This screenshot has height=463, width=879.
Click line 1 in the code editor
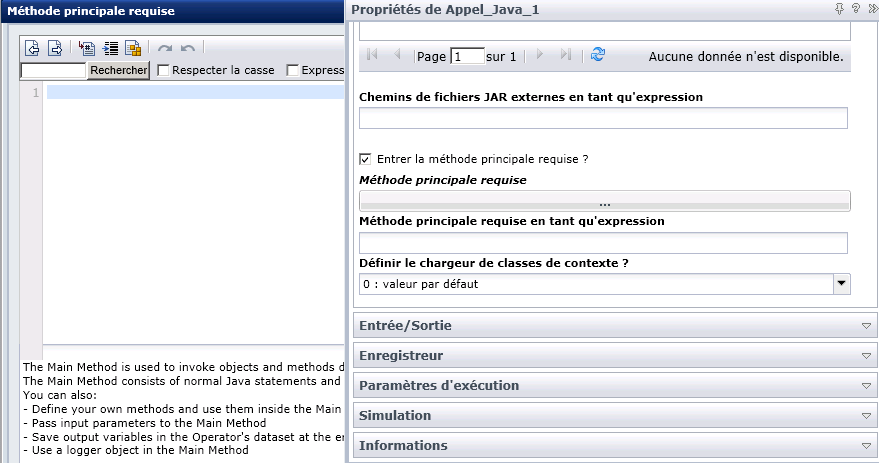tap(195, 92)
